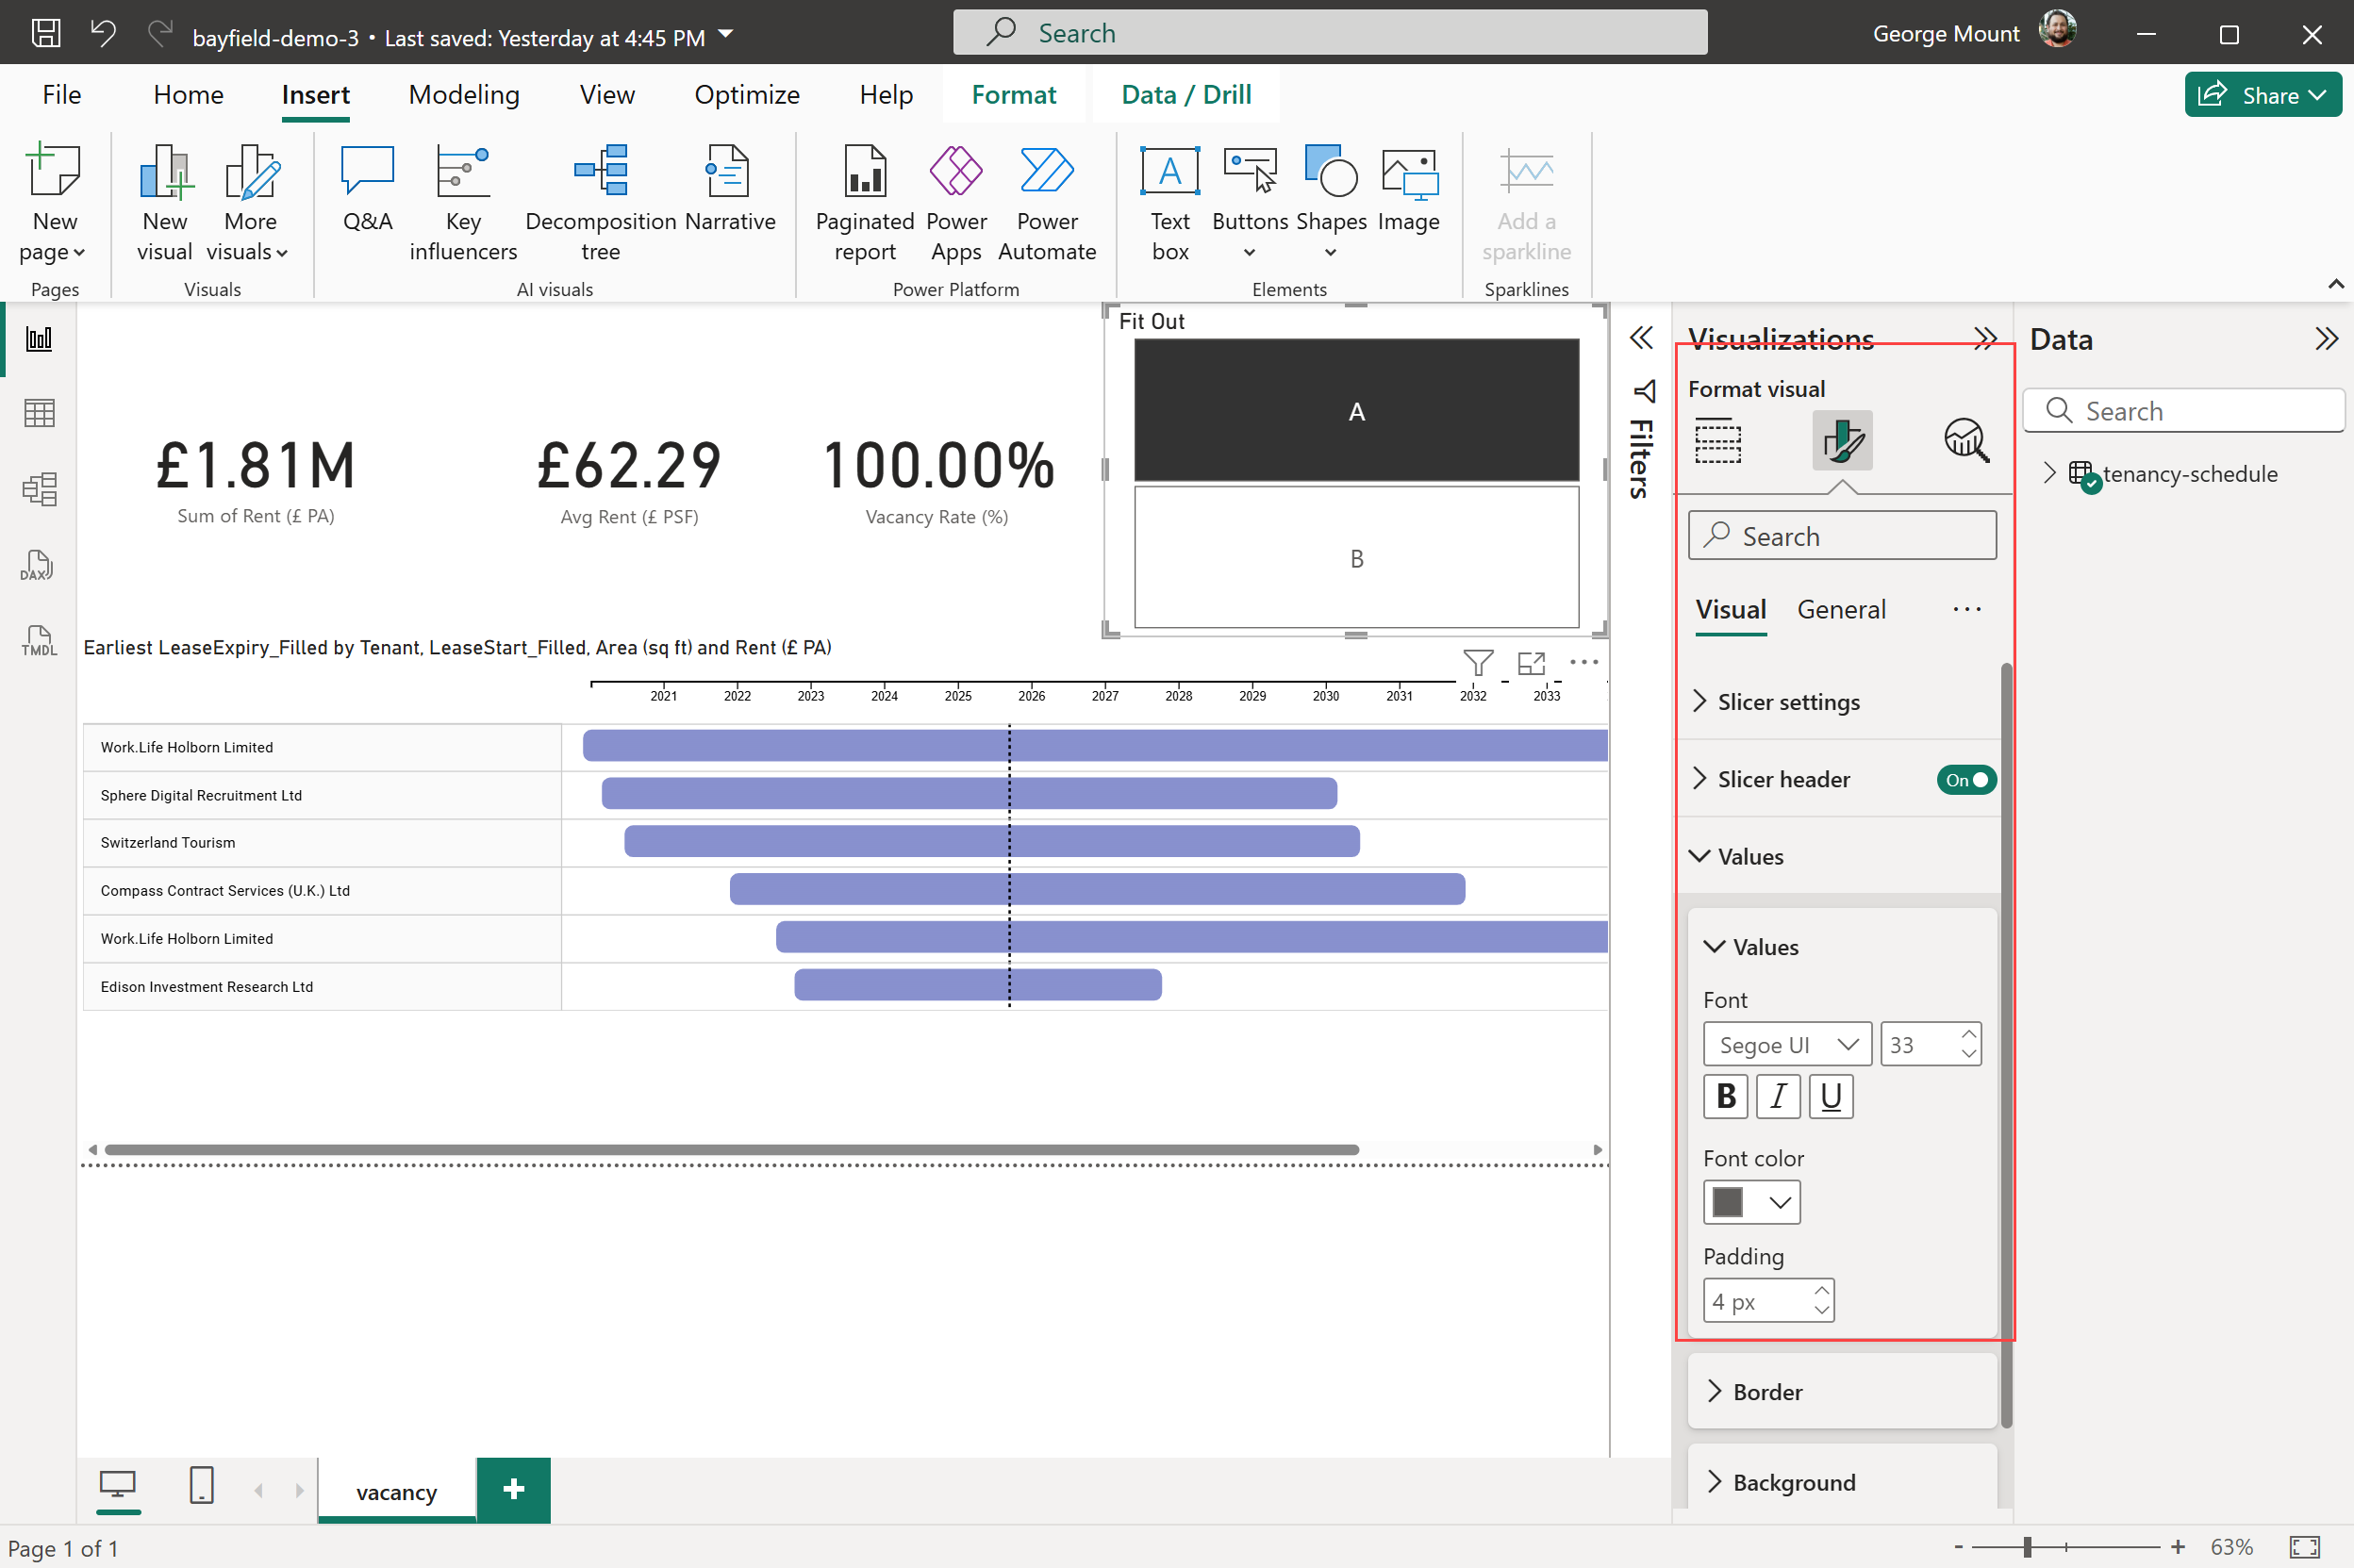Viewport: 2354px width, 1568px height.
Task: Toggle italic for slicer values font
Action: 1778,1097
